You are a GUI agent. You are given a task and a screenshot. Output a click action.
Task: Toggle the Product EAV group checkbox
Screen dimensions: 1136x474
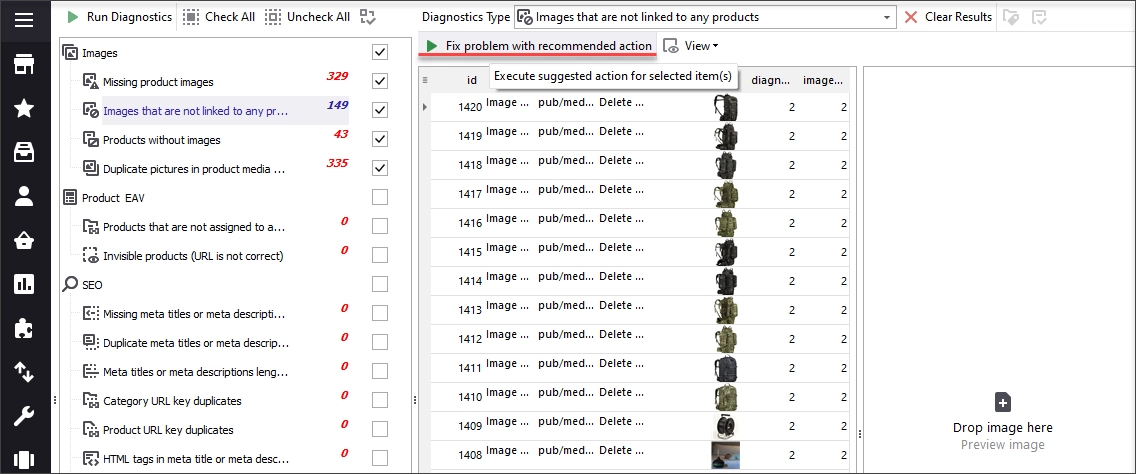pos(380,197)
